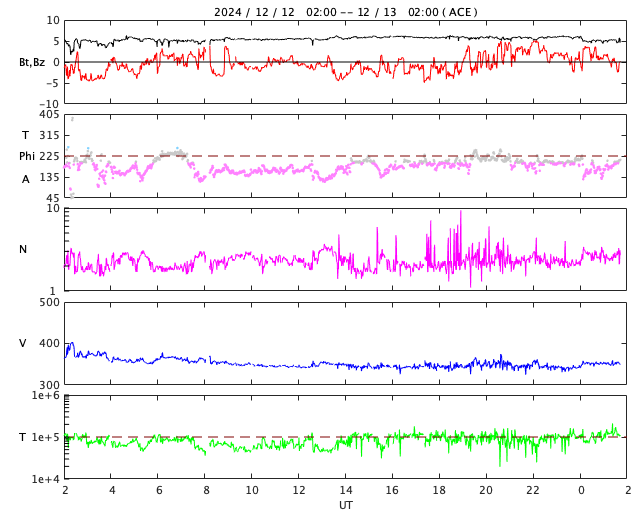Click the 45 tick label on Phi panel
640x512 pixels.
pos(52,198)
